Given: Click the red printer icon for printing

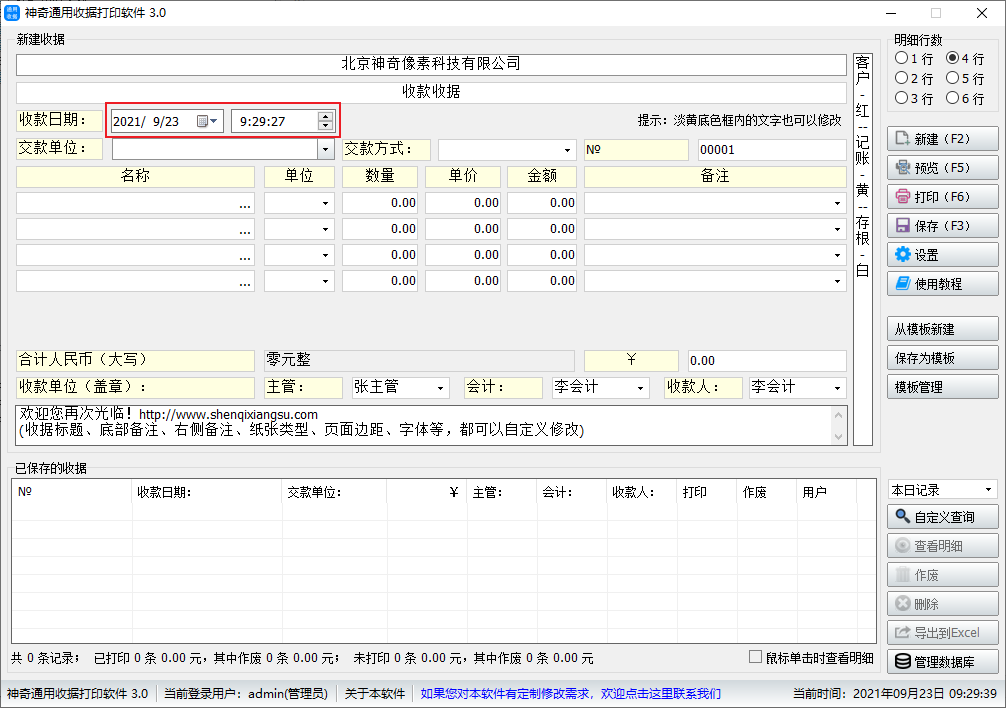Looking at the screenshot, I should pyautogui.click(x=903, y=196).
